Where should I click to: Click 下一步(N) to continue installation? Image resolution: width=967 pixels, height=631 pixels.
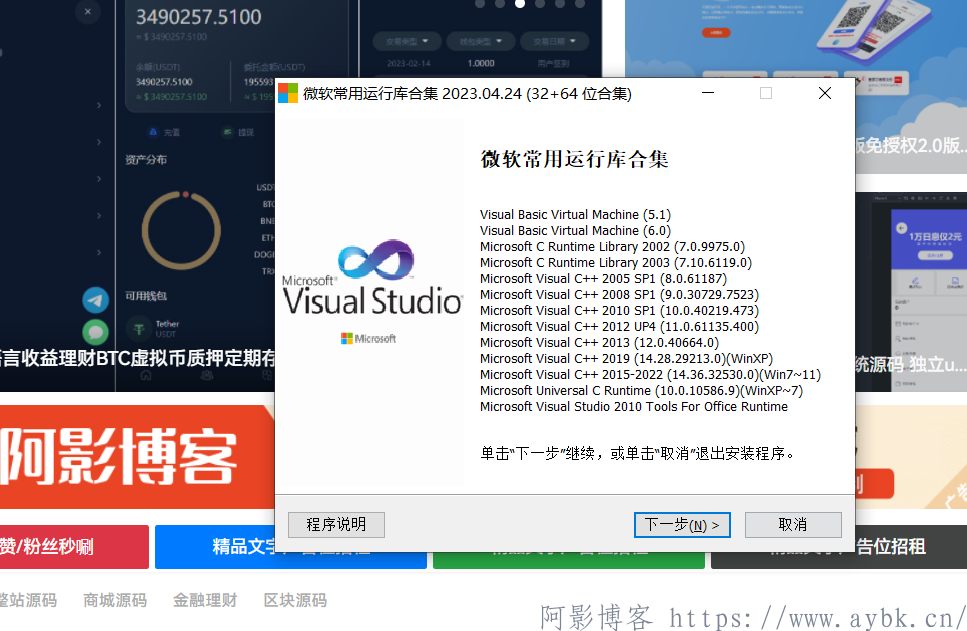pyautogui.click(x=682, y=525)
